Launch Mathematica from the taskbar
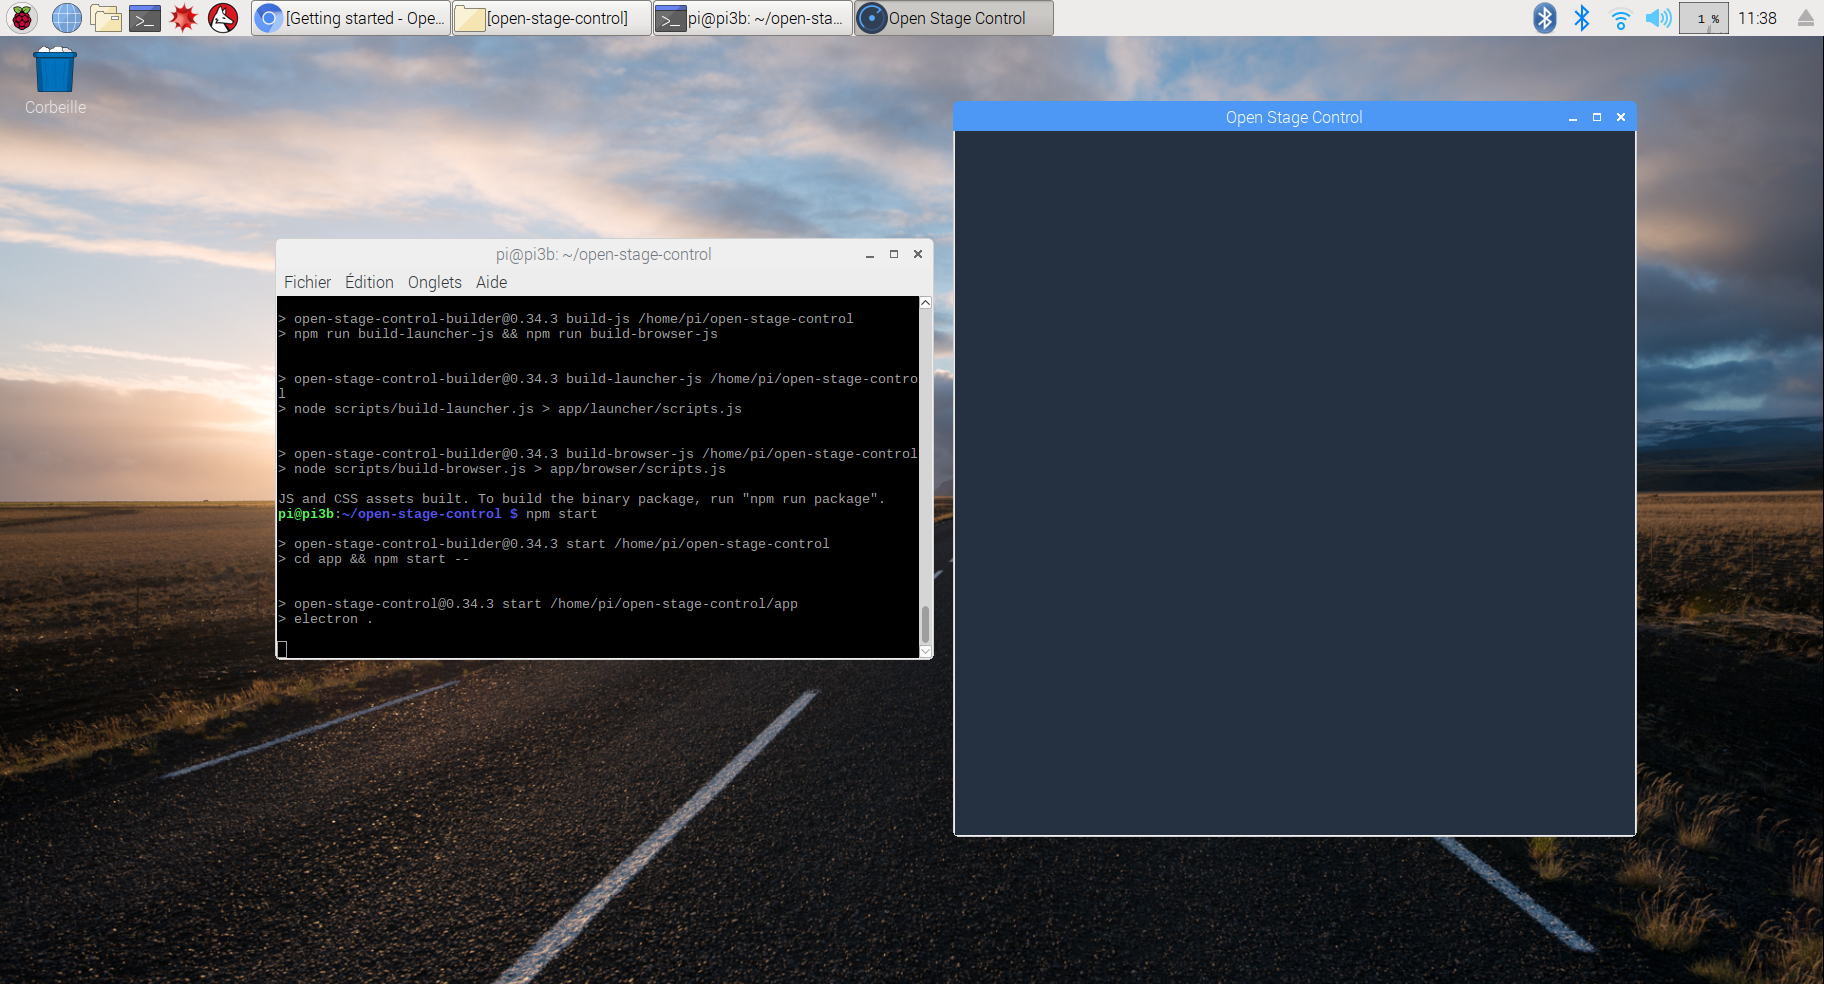1824x984 pixels. [184, 17]
